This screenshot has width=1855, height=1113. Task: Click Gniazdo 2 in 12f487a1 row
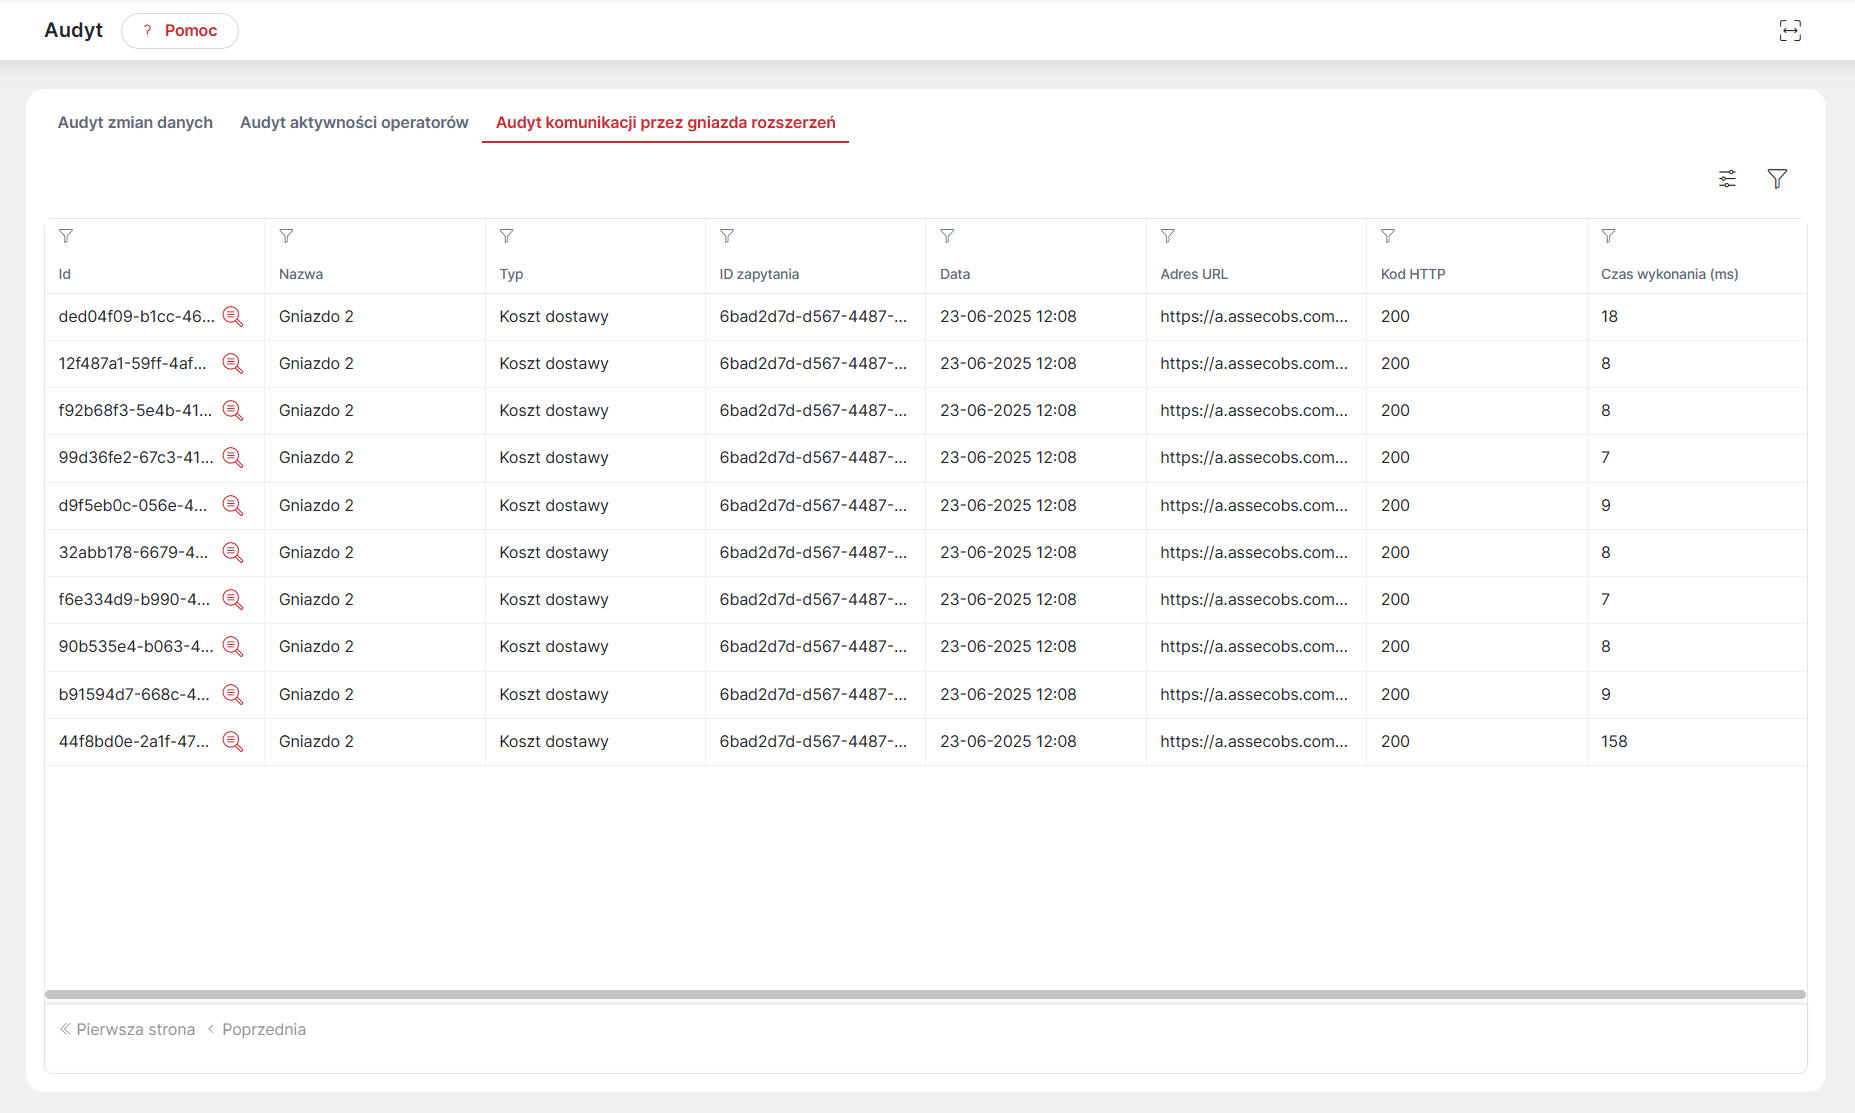pos(316,364)
